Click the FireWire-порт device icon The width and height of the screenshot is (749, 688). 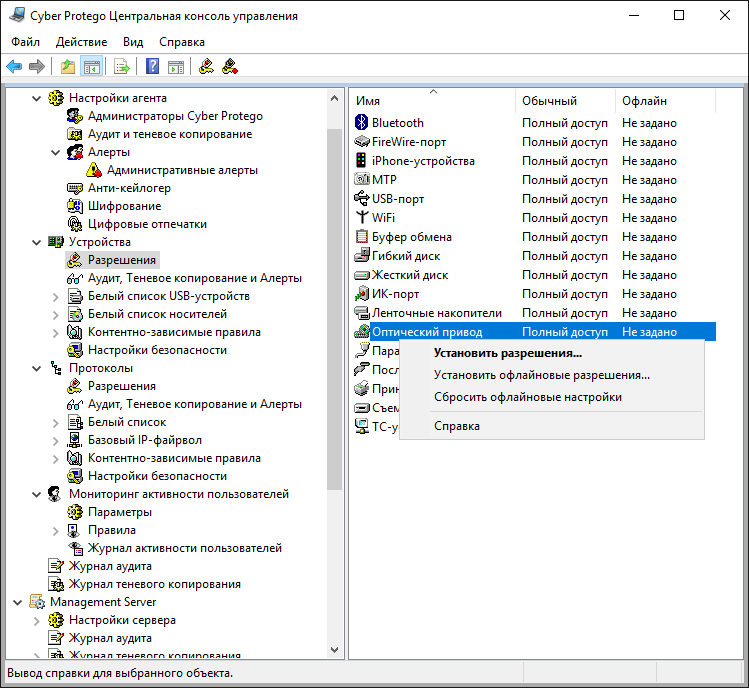(362, 142)
